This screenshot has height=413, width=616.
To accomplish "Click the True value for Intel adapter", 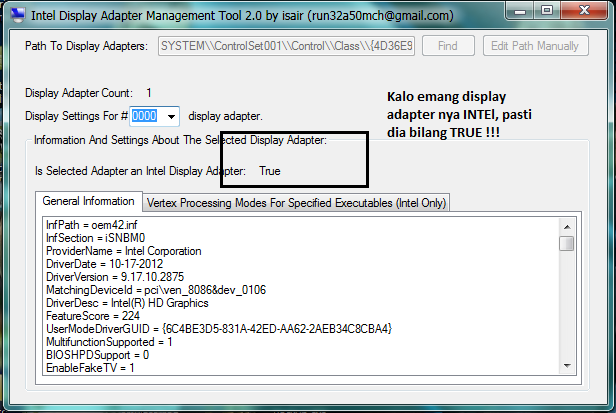I will (x=270, y=171).
